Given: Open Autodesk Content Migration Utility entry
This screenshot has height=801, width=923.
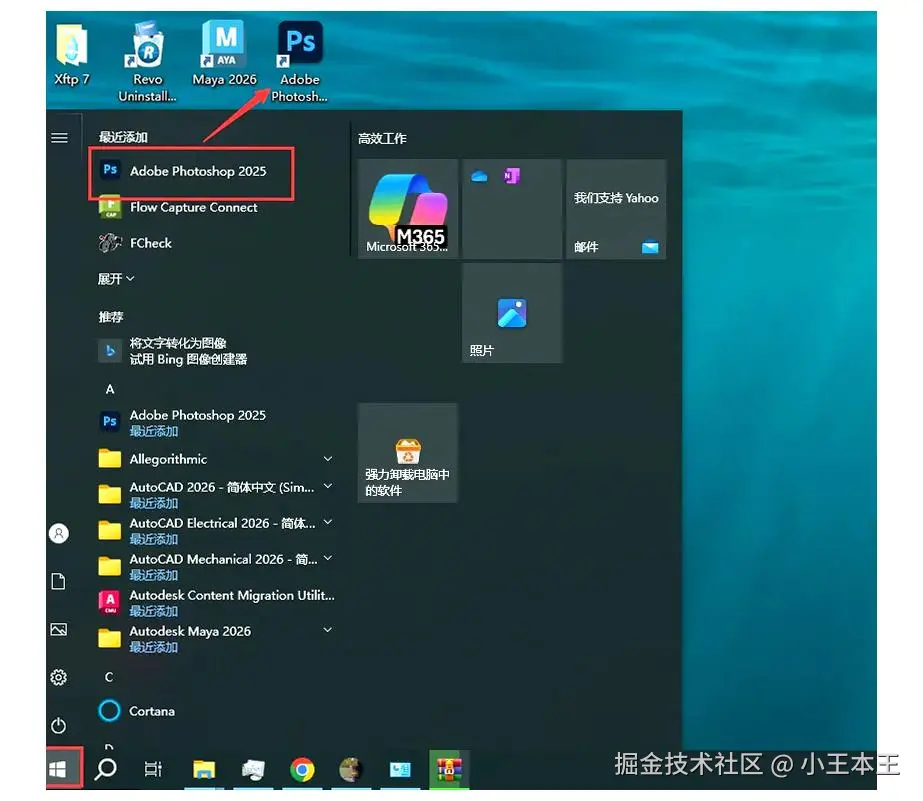Looking at the screenshot, I should 217,603.
